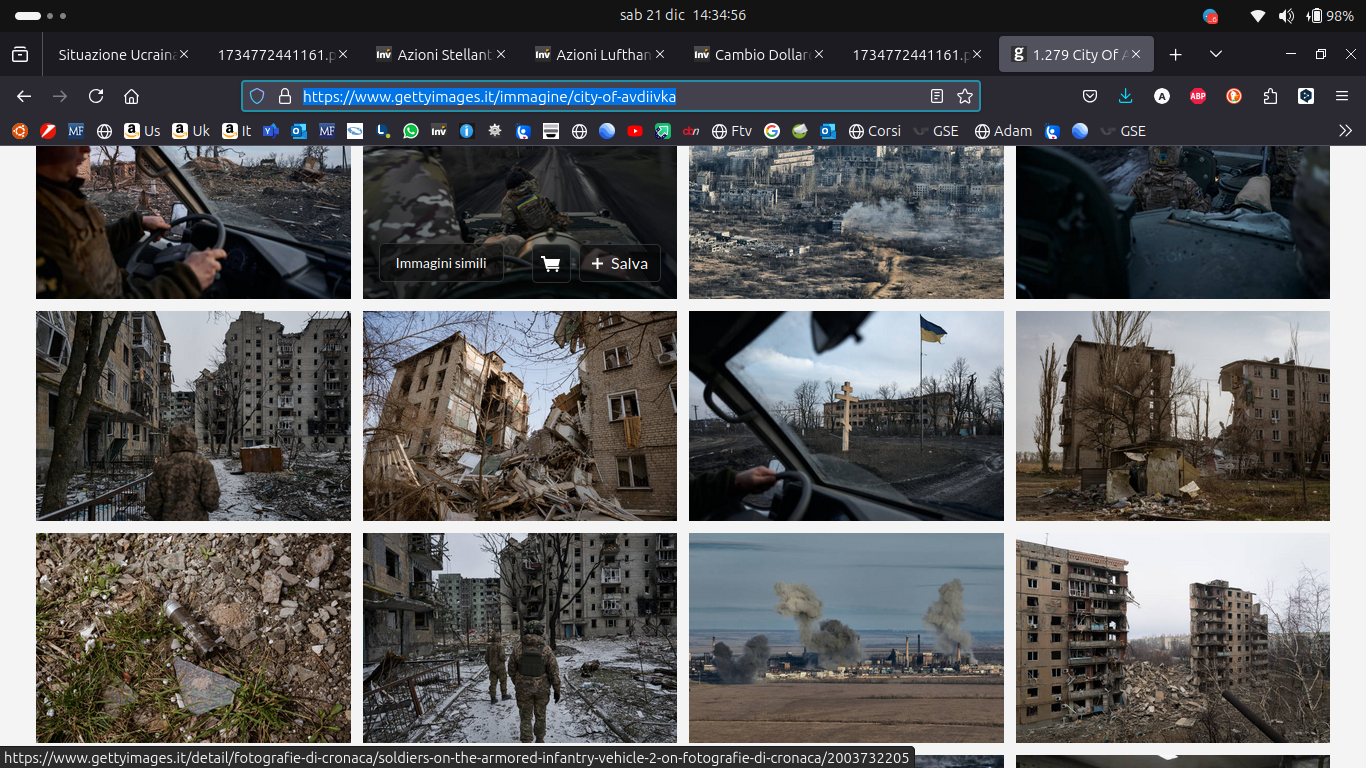Open the Ubuntu bookmark icon
Screen dimensions: 1366x768
pos(19,131)
